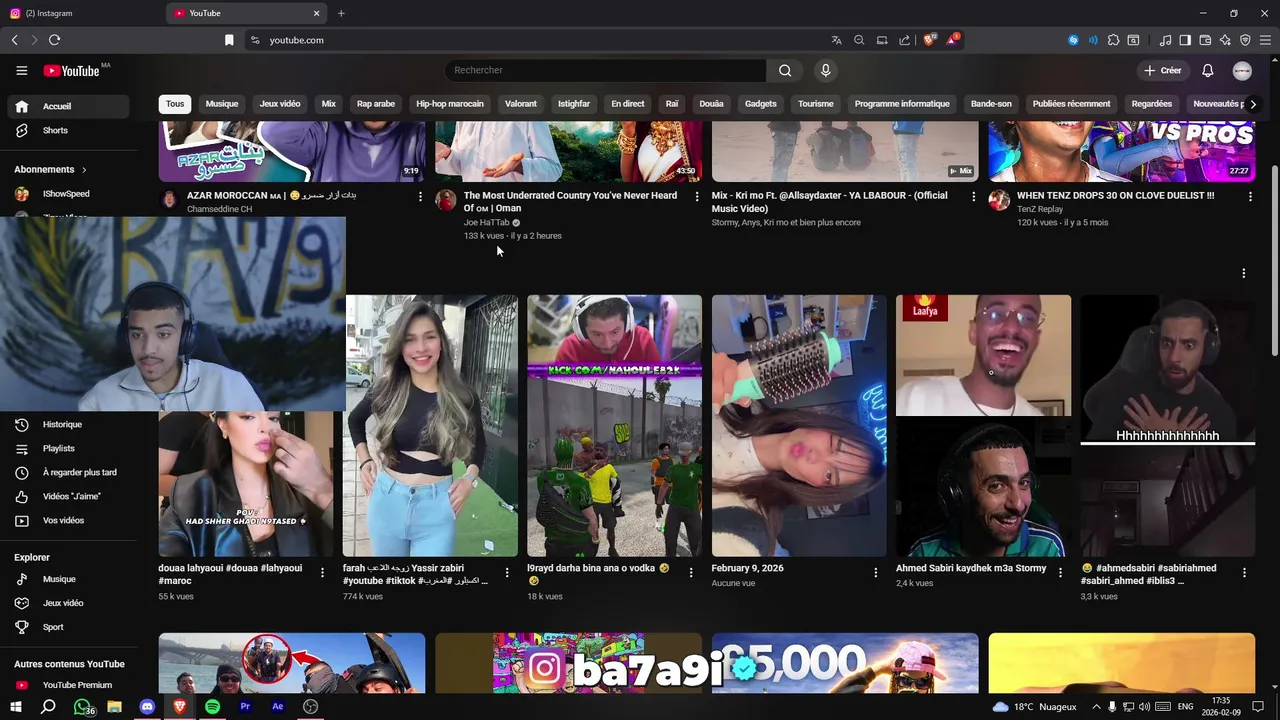Open the browser extensions puzzle icon
1280x720 pixels.
(x=1113, y=40)
